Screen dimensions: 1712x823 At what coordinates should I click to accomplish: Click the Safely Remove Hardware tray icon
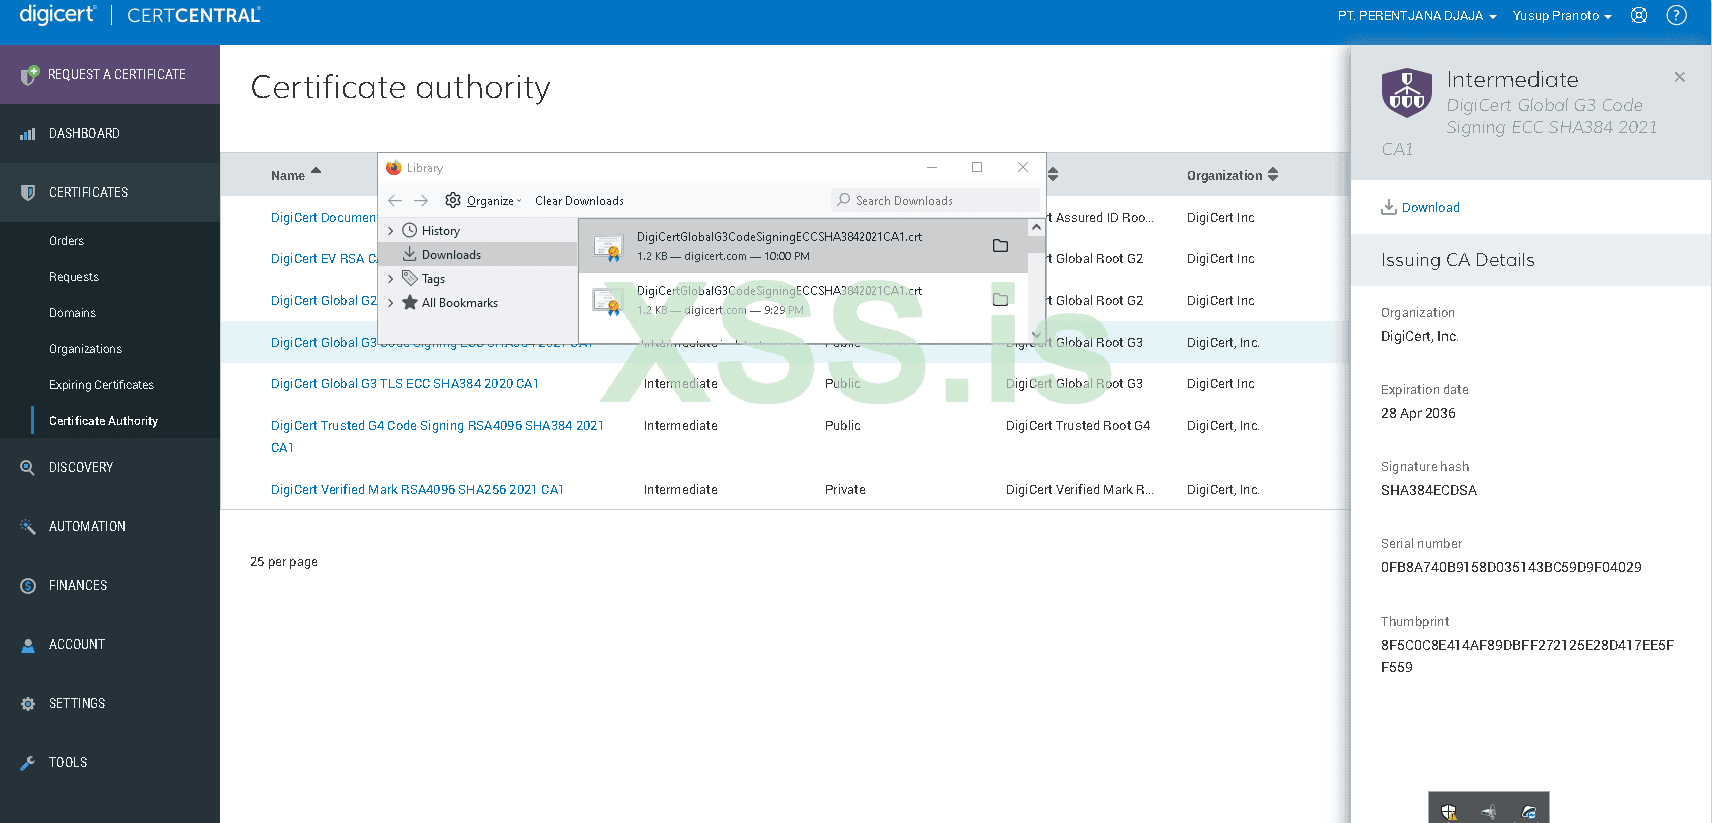click(x=1489, y=812)
